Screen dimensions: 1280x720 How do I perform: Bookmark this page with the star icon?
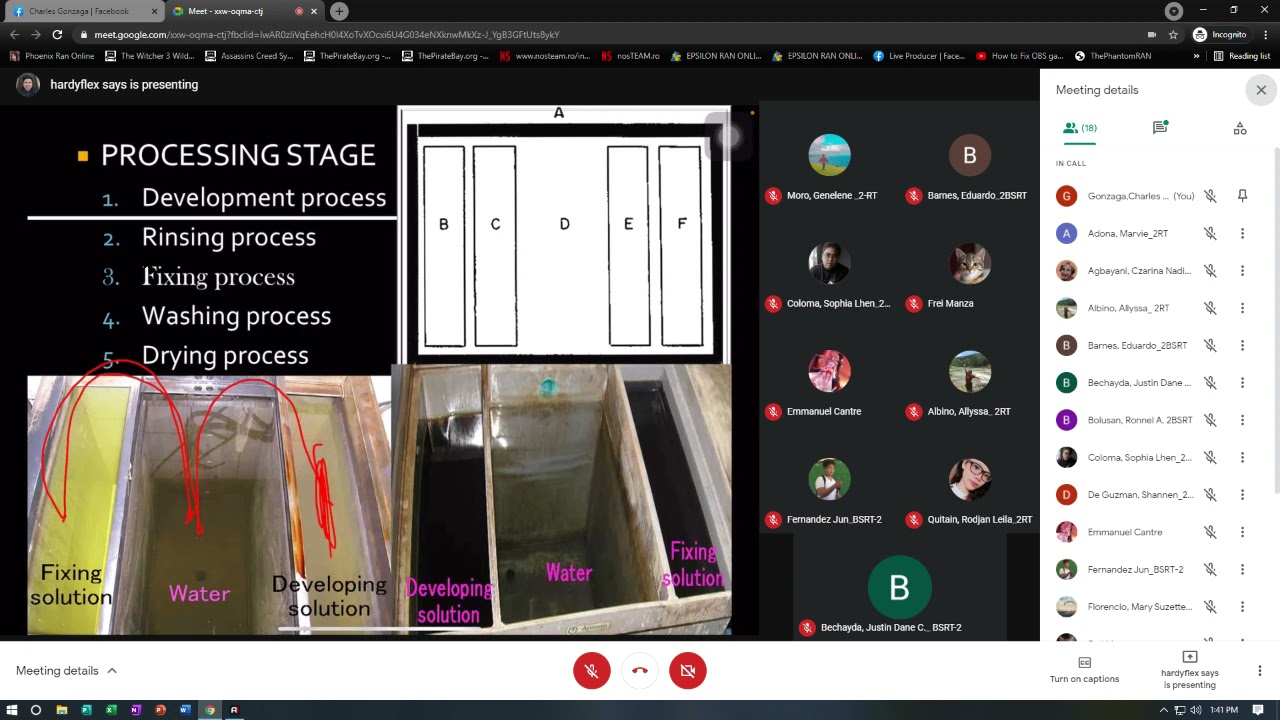pos(1173,34)
